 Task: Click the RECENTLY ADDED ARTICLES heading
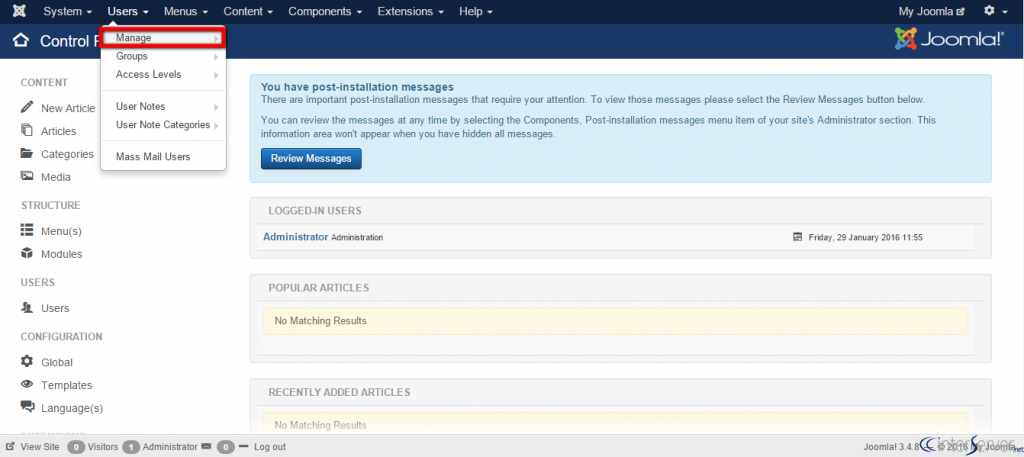tap(340, 392)
